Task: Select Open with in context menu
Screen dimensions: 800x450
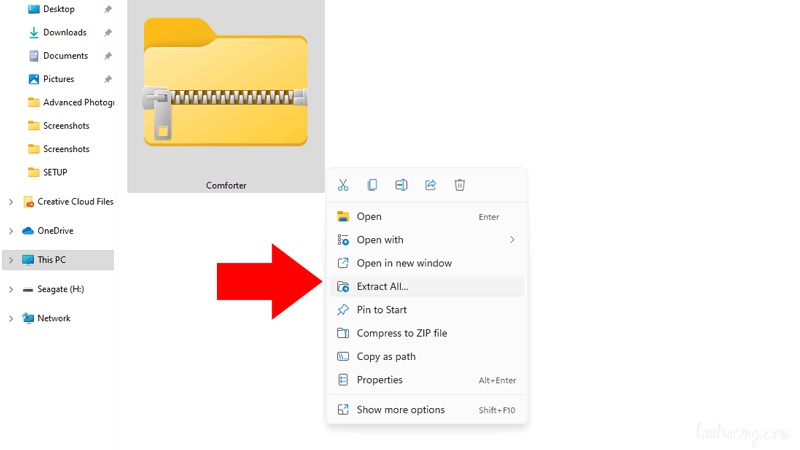Action: pos(427,240)
